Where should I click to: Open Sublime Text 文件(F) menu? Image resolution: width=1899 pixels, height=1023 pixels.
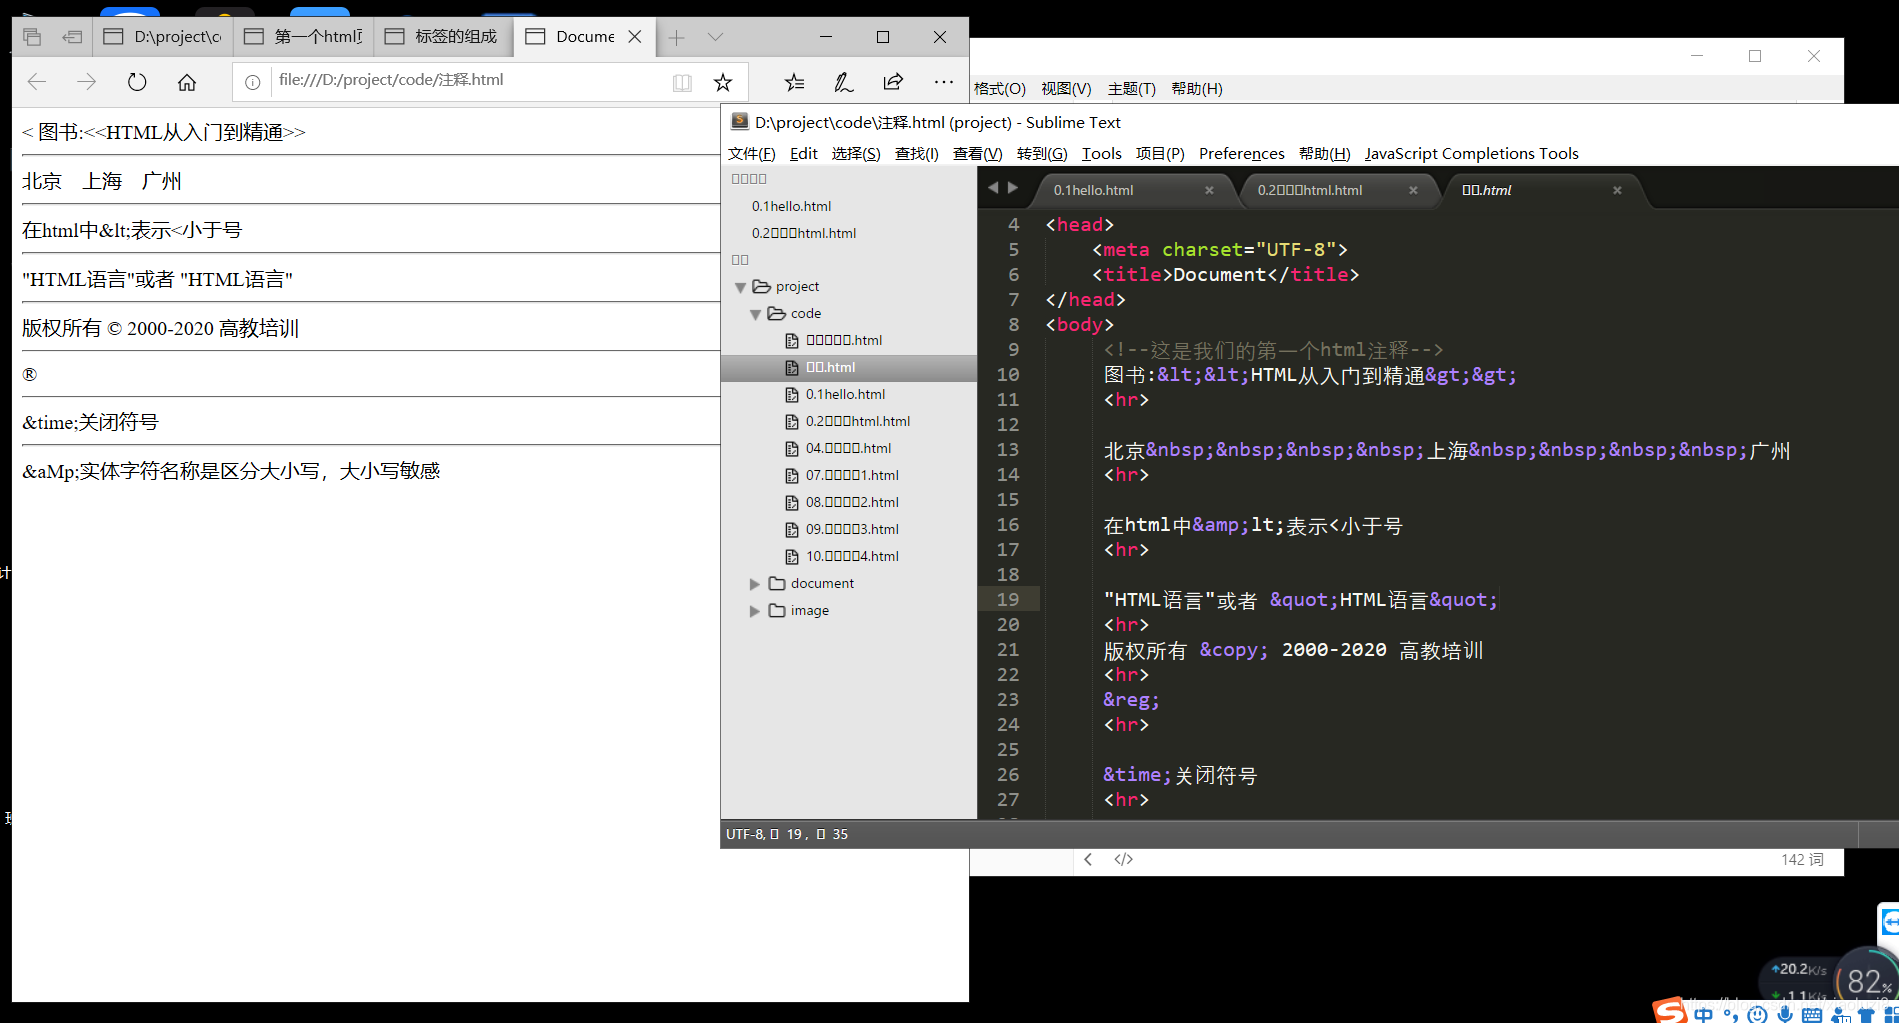point(751,153)
